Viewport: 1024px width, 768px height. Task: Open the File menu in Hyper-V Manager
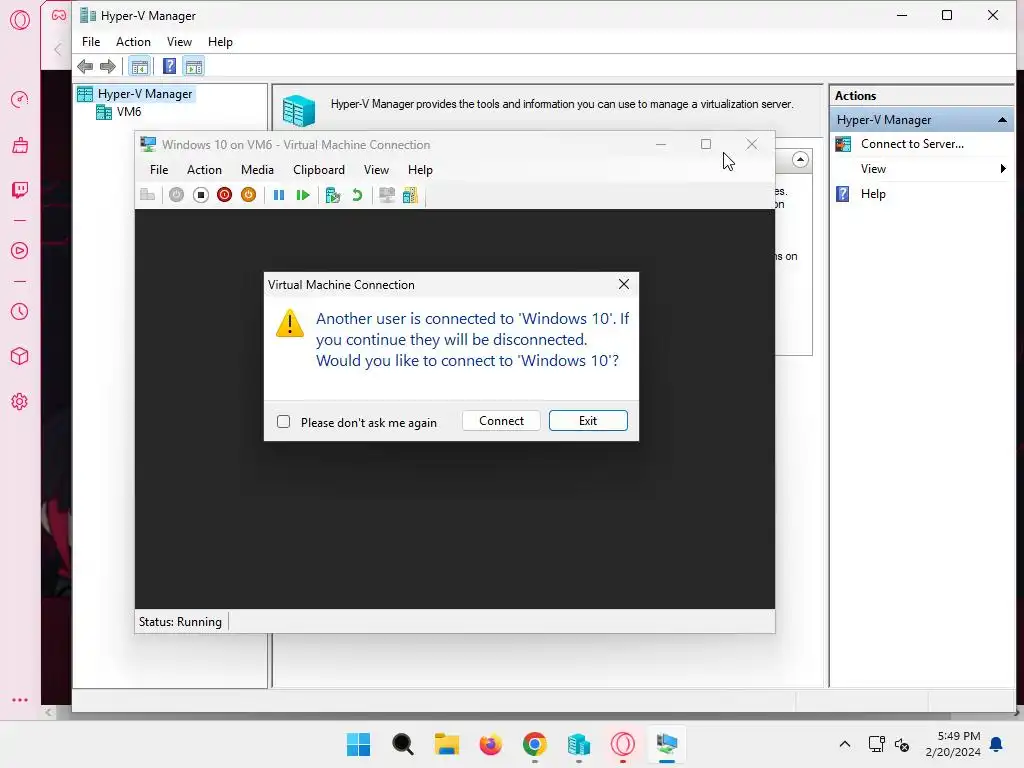[91, 42]
